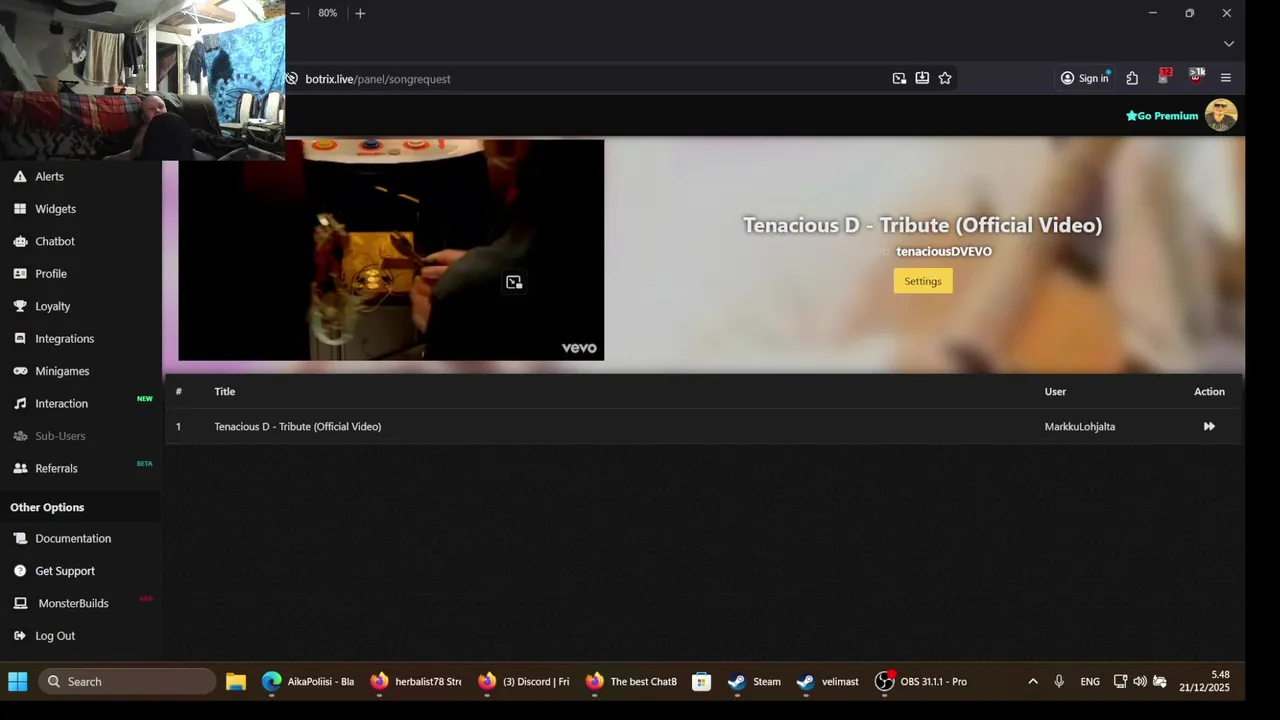Image resolution: width=1280 pixels, height=720 pixels.
Task: Open the Steam taskbar window
Action: (754, 681)
